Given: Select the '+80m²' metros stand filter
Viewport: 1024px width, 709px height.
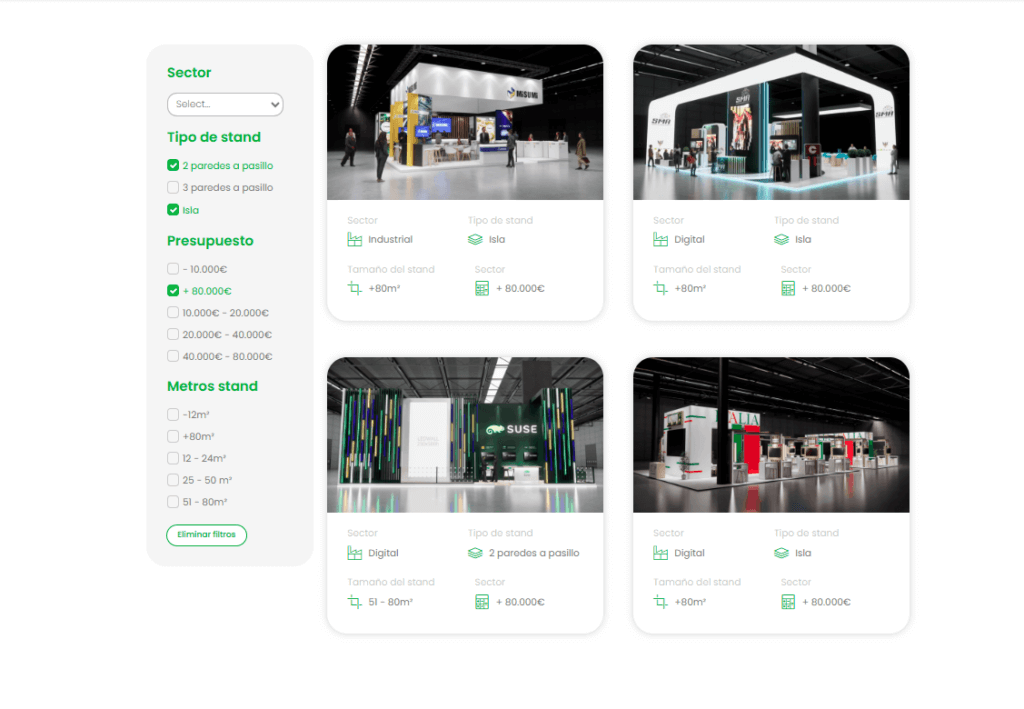Looking at the screenshot, I should click(173, 436).
